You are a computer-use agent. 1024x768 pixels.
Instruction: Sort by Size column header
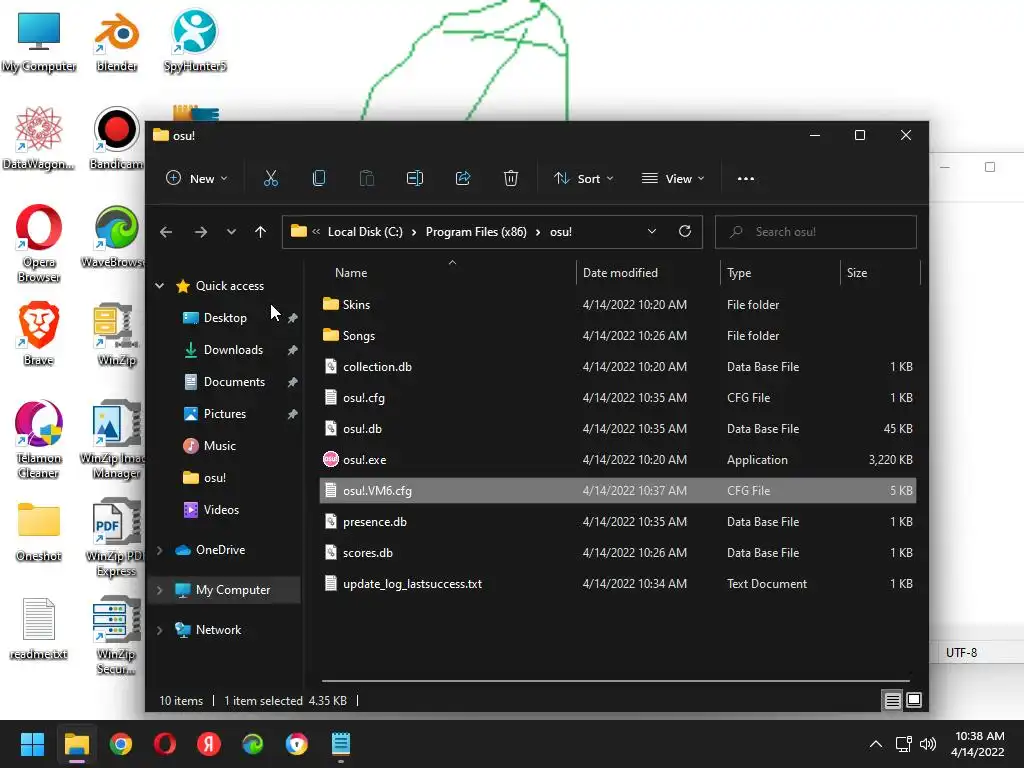coord(880,273)
